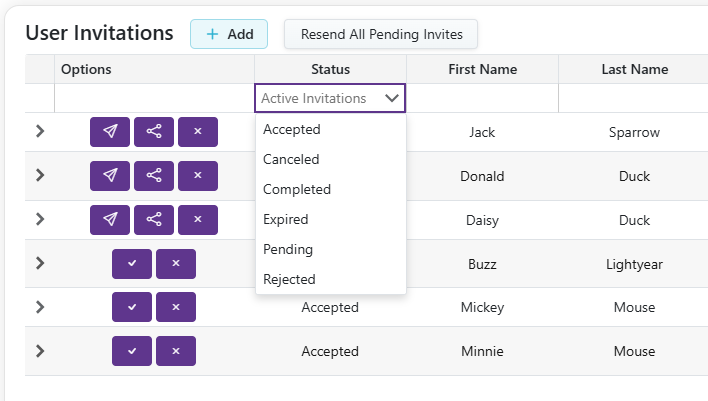The height and width of the screenshot is (401, 708).
Task: Select the first name 'Buzz' cell
Action: tap(482, 264)
